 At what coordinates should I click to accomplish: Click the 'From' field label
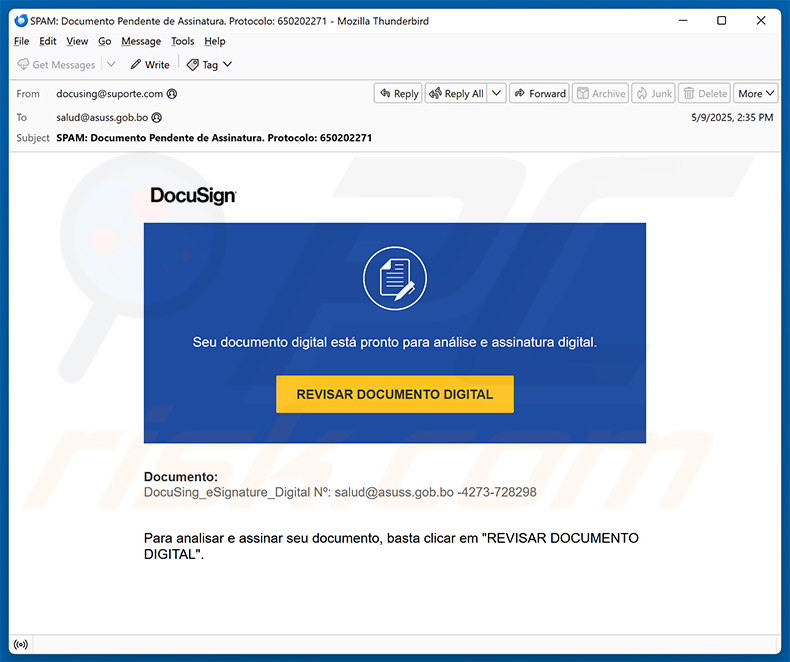(28, 94)
